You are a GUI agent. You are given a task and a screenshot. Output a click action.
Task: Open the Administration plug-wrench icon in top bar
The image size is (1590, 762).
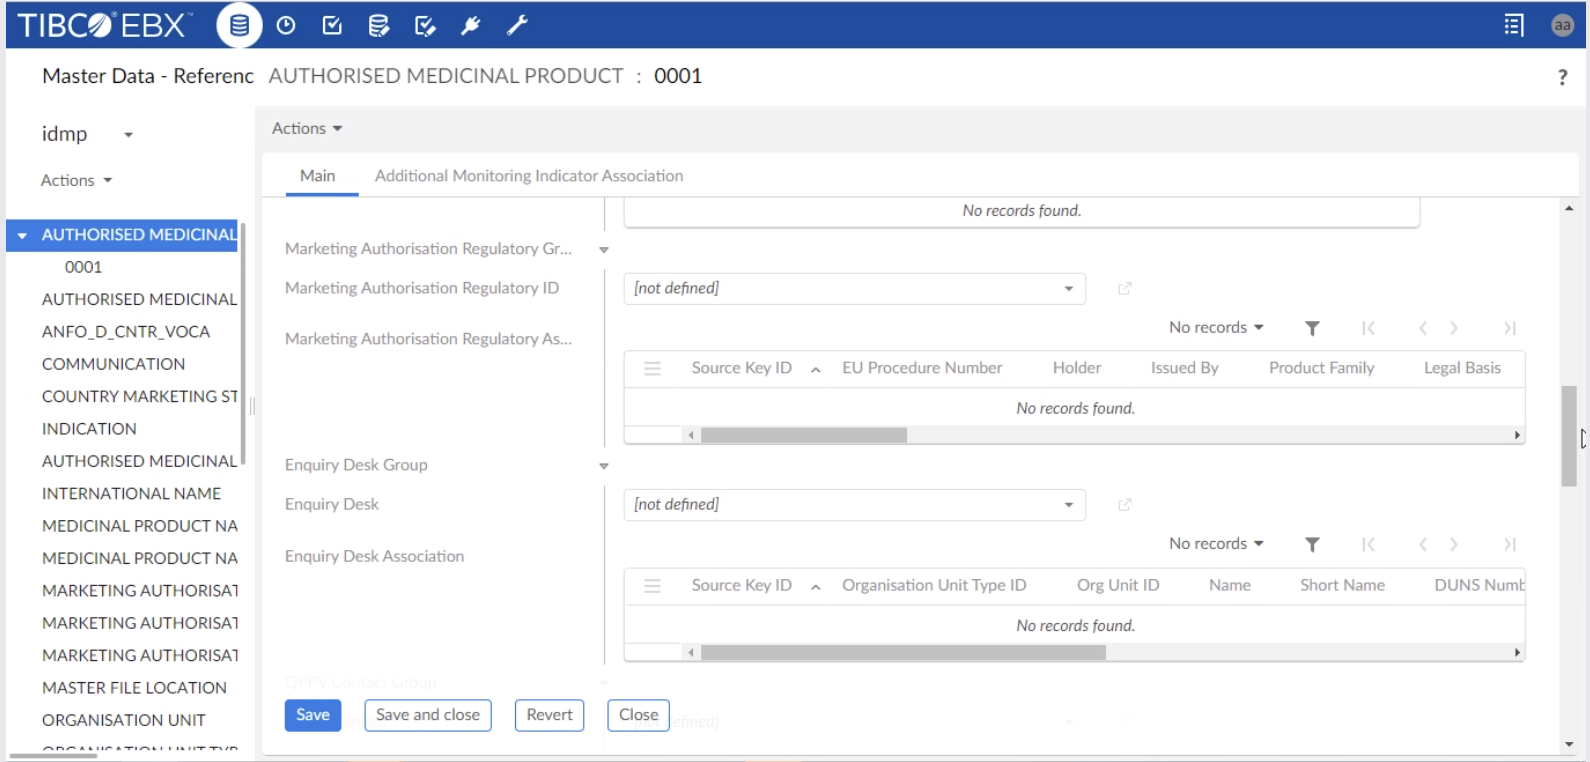click(x=471, y=25)
